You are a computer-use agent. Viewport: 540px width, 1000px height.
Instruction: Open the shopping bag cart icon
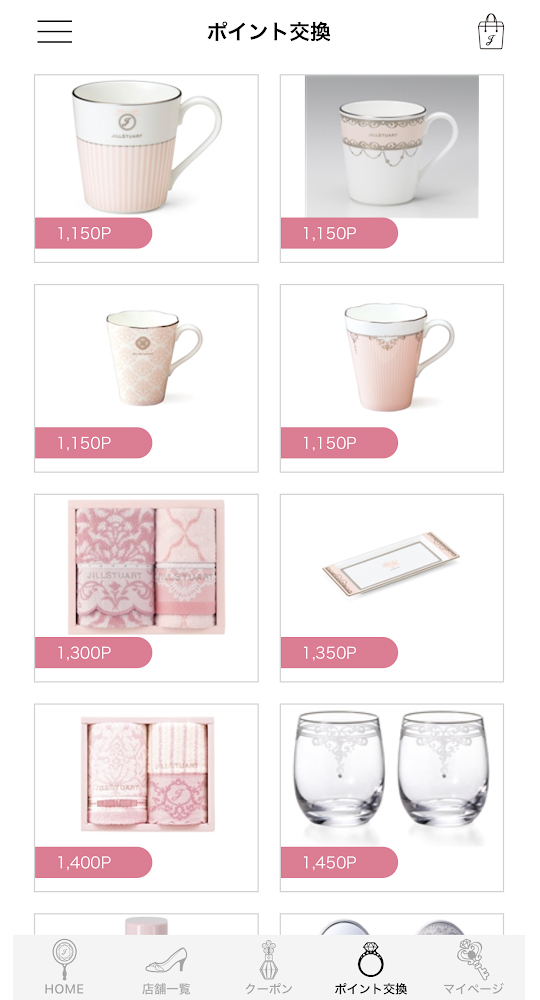point(490,31)
